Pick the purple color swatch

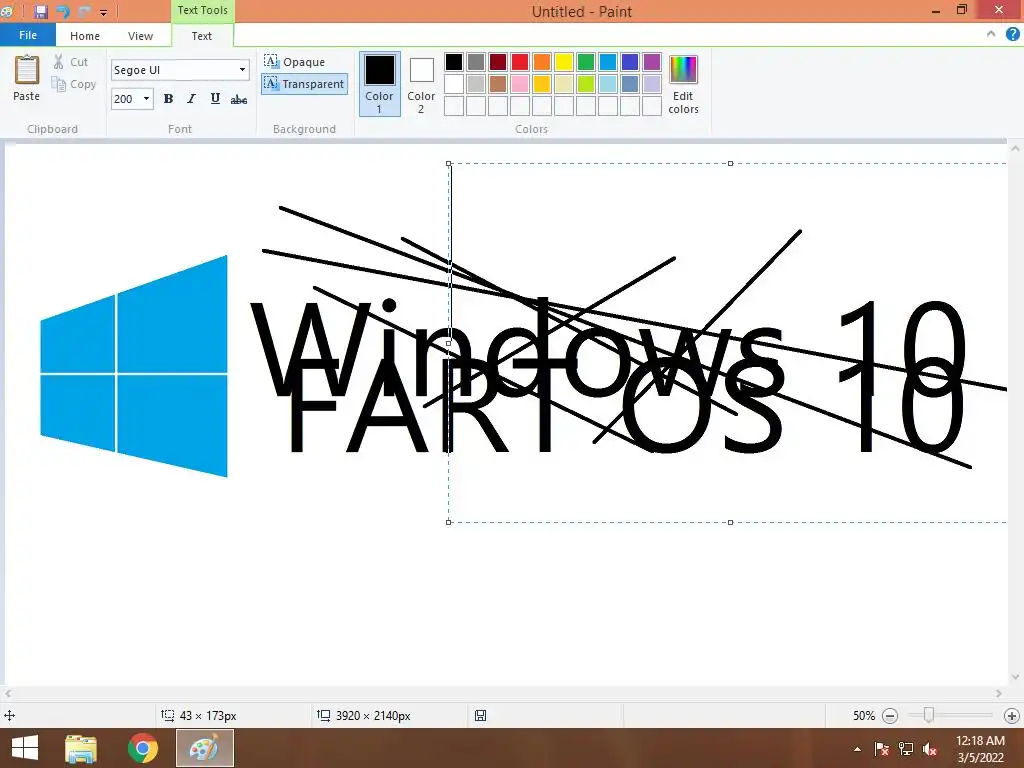click(x=652, y=62)
